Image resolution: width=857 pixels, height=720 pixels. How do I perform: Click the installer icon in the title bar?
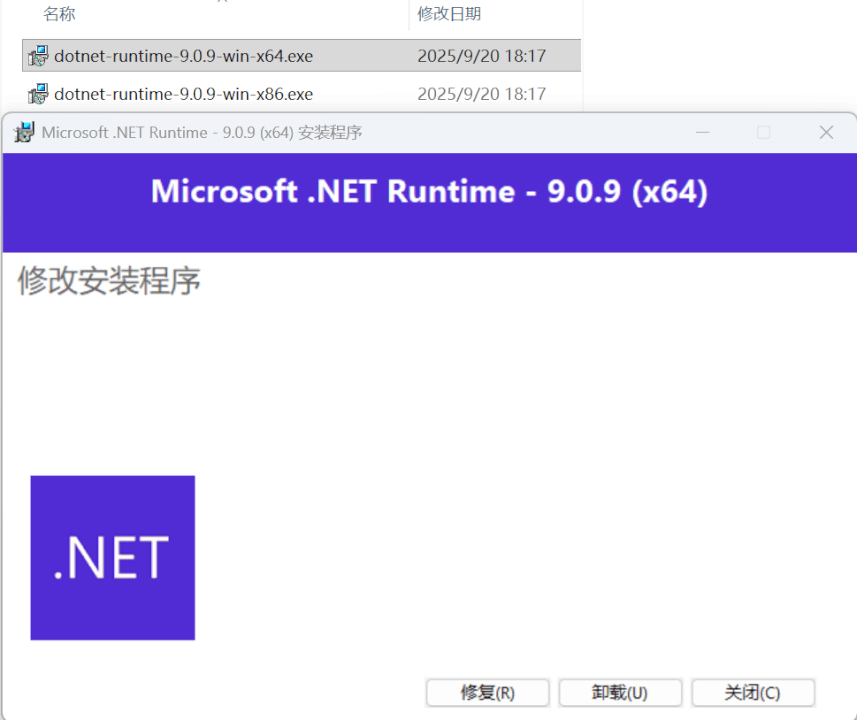tap(22, 132)
